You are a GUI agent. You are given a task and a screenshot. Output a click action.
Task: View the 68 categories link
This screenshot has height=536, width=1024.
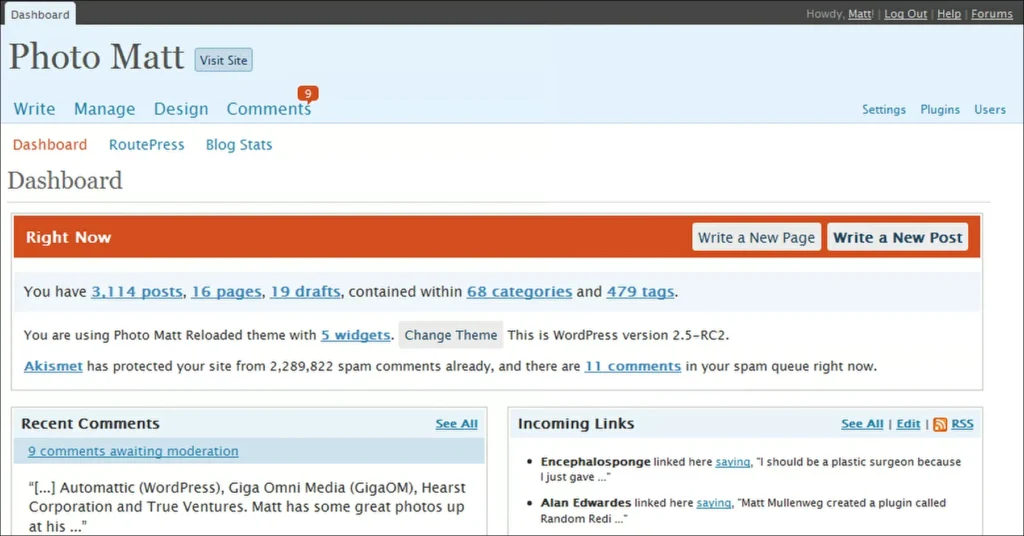pyautogui.click(x=519, y=292)
